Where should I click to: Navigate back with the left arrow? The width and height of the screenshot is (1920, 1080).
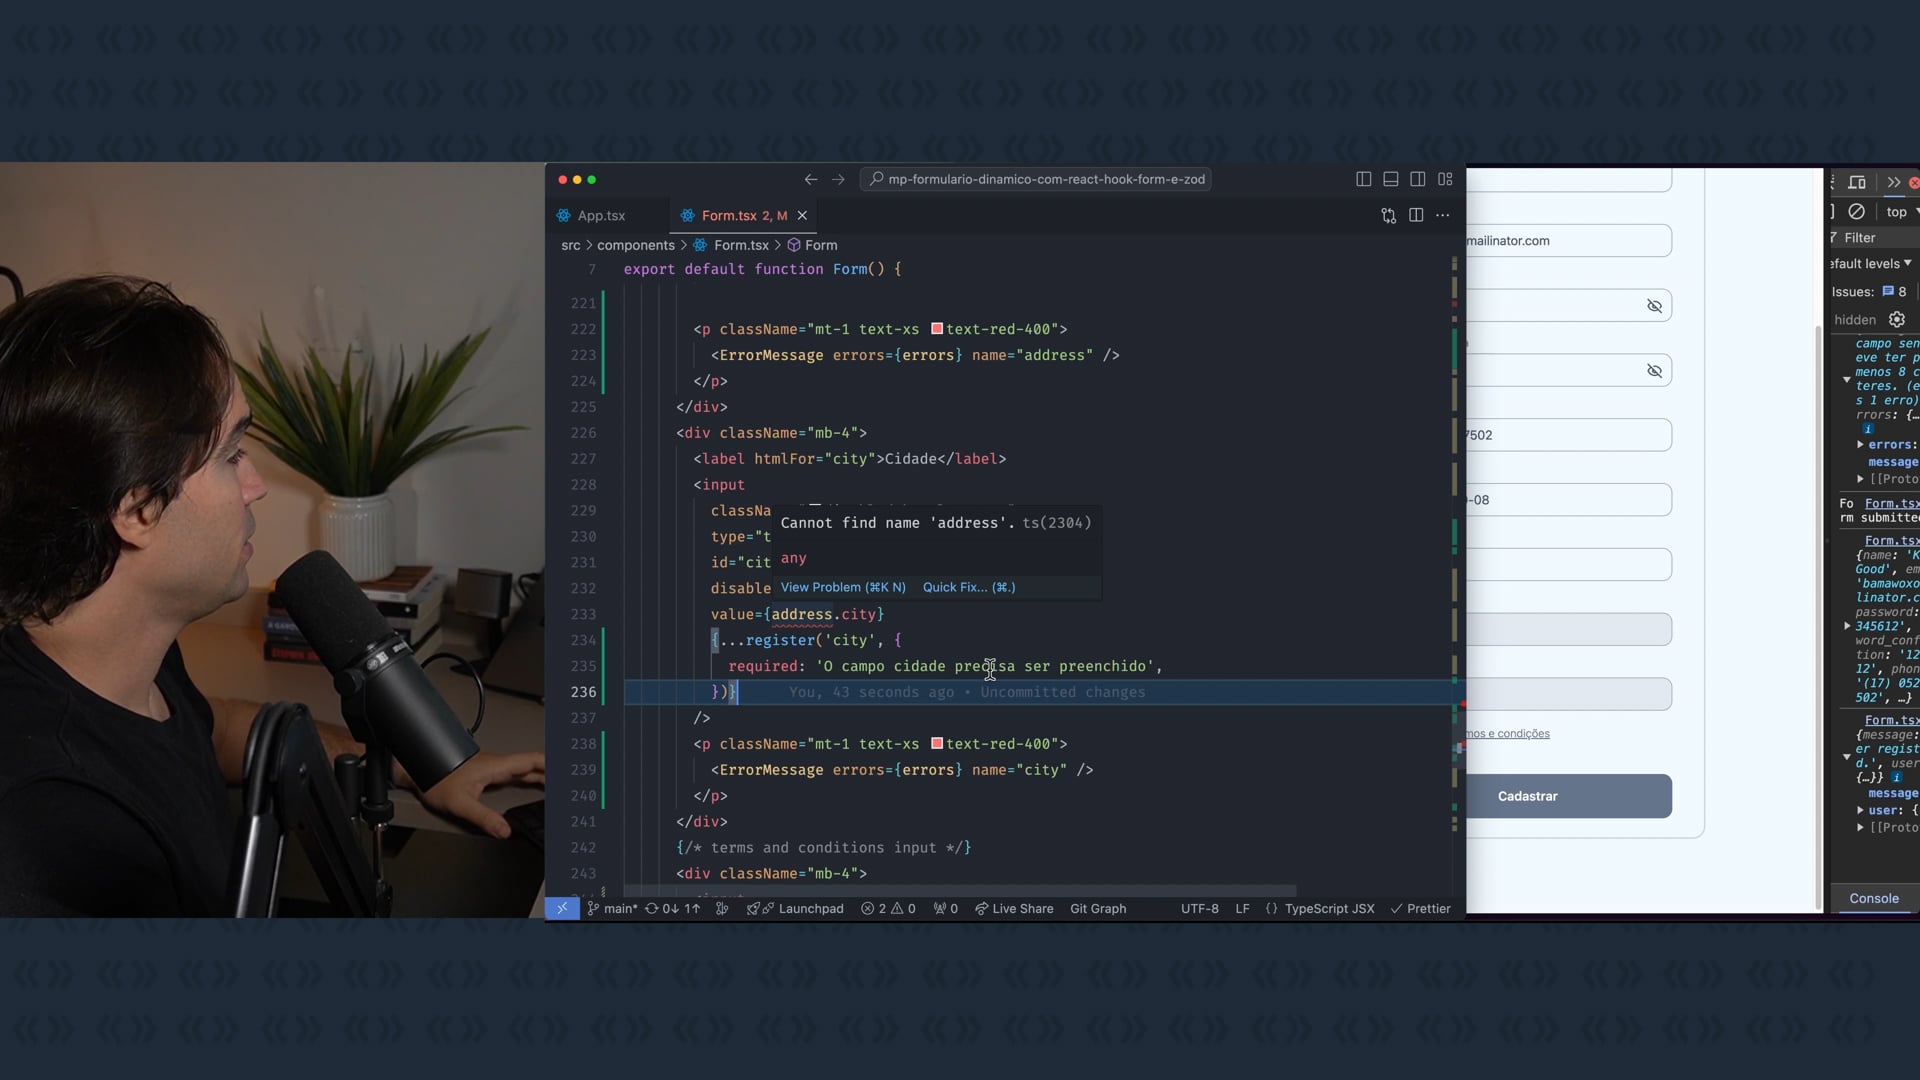[x=810, y=179]
